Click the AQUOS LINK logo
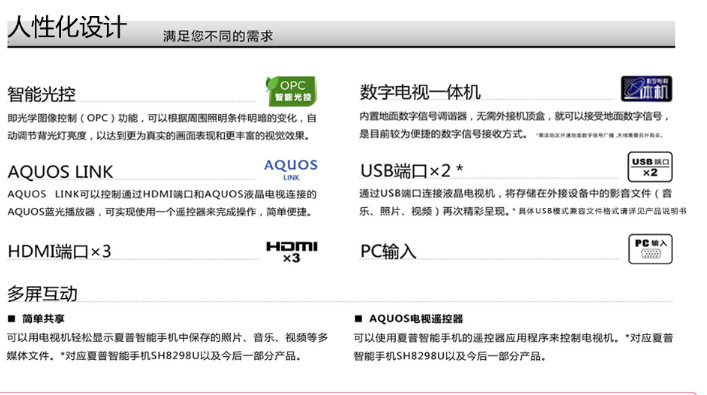This screenshot has height=395, width=707. (291, 170)
